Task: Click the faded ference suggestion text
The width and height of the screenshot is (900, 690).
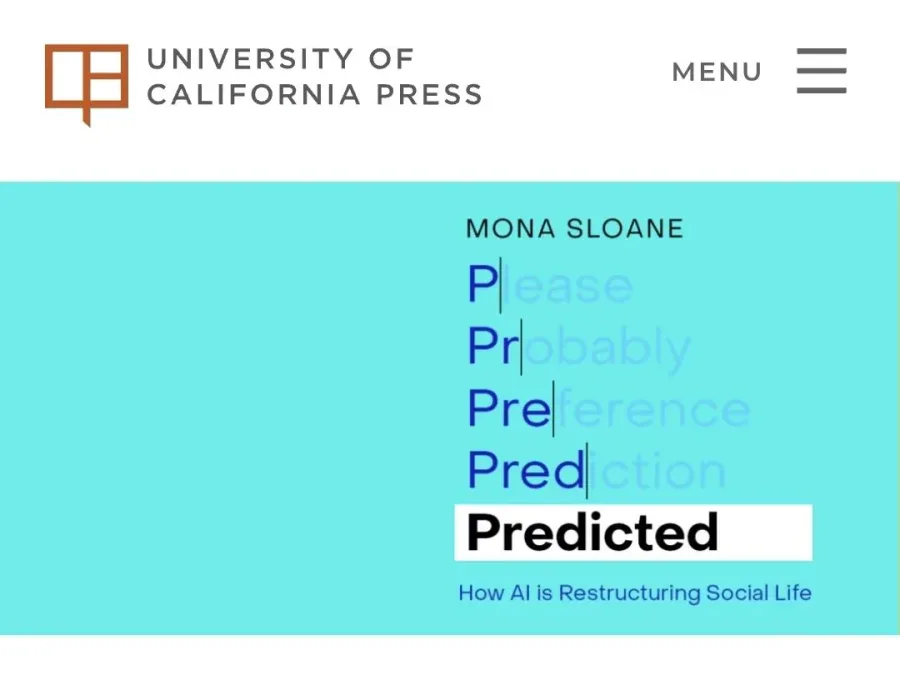Action: 654,409
